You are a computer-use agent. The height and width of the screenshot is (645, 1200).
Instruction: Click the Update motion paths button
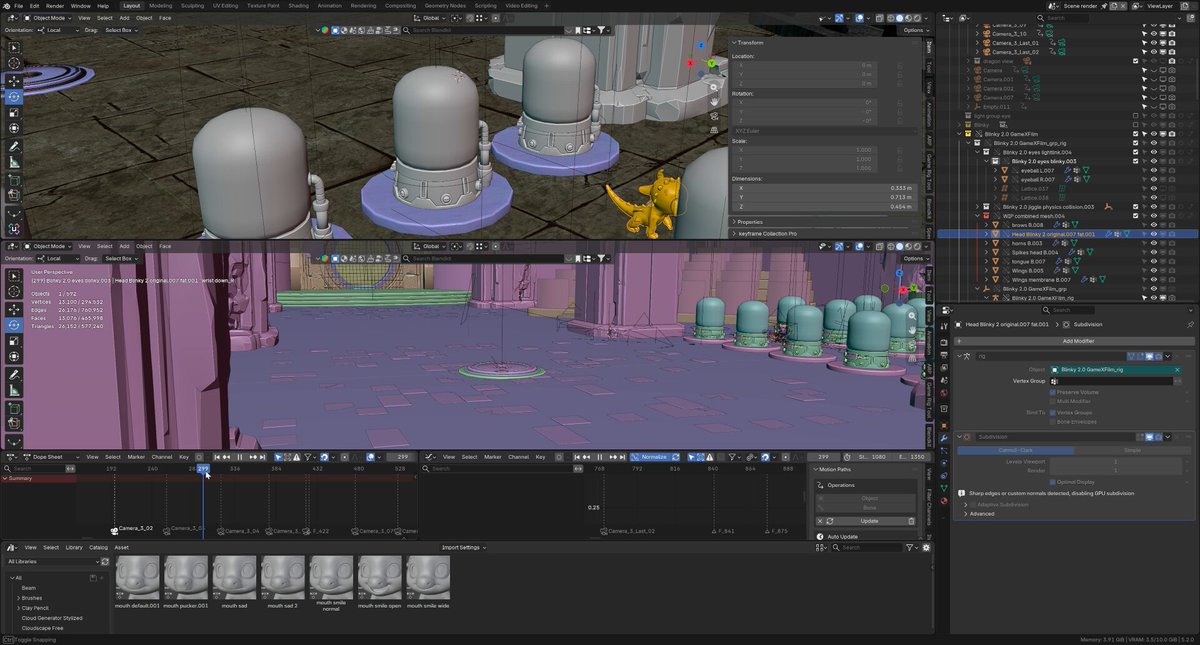point(869,521)
